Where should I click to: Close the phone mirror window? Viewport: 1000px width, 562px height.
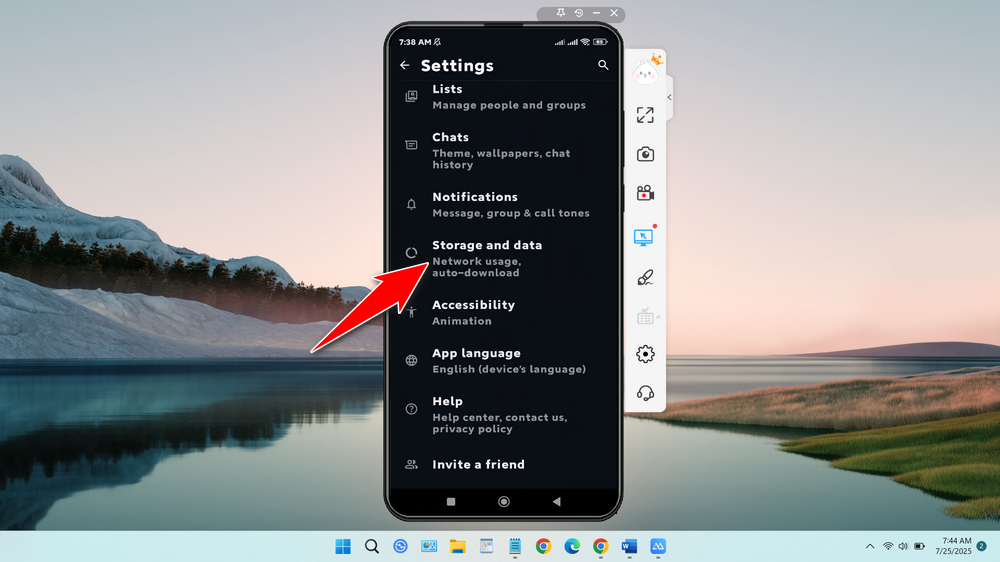click(x=614, y=13)
